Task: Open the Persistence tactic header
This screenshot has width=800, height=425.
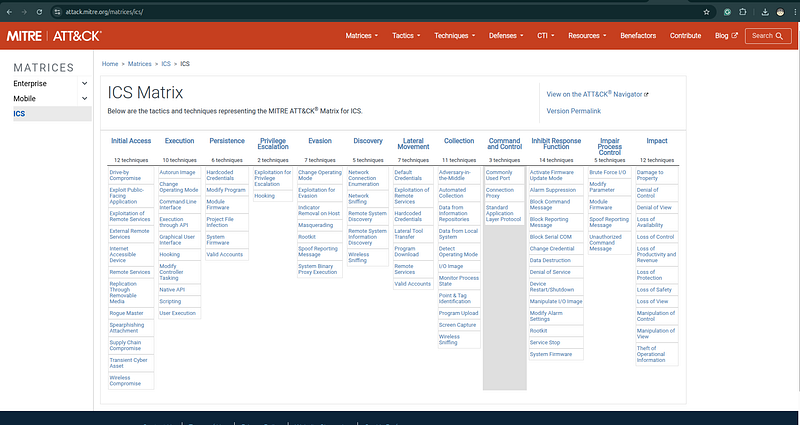Action: pos(227,141)
